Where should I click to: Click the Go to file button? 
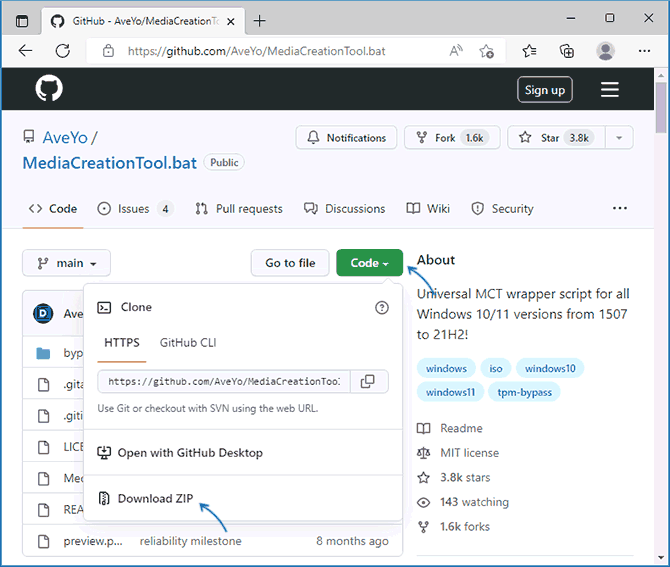[x=290, y=263]
